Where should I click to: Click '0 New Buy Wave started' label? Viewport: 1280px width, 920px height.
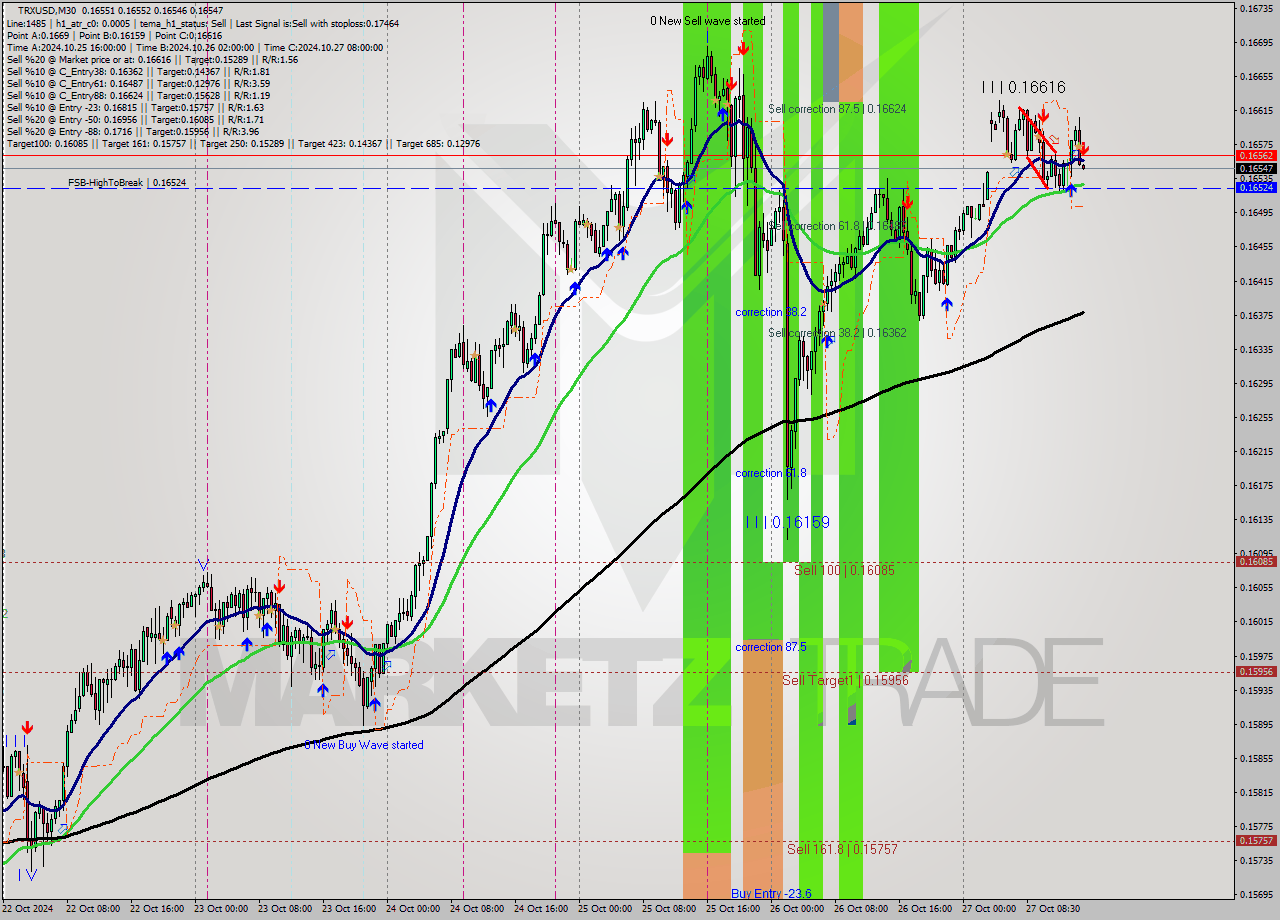(364, 745)
